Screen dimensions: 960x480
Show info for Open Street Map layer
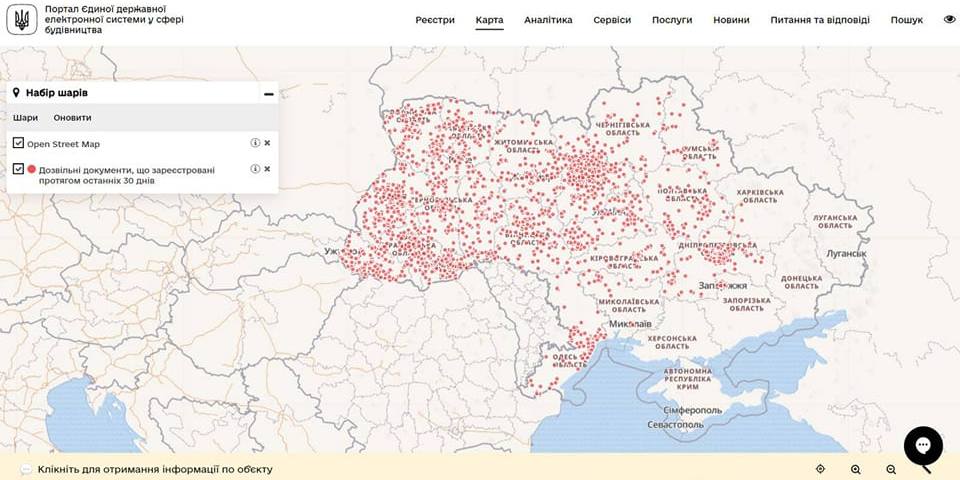click(255, 143)
